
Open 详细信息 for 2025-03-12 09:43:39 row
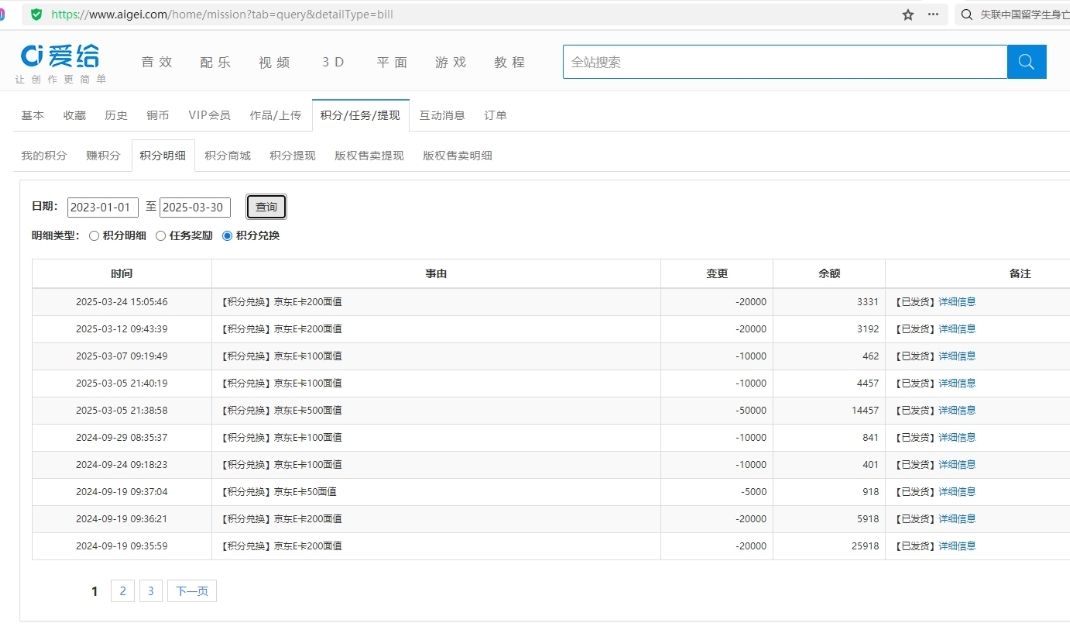click(957, 329)
